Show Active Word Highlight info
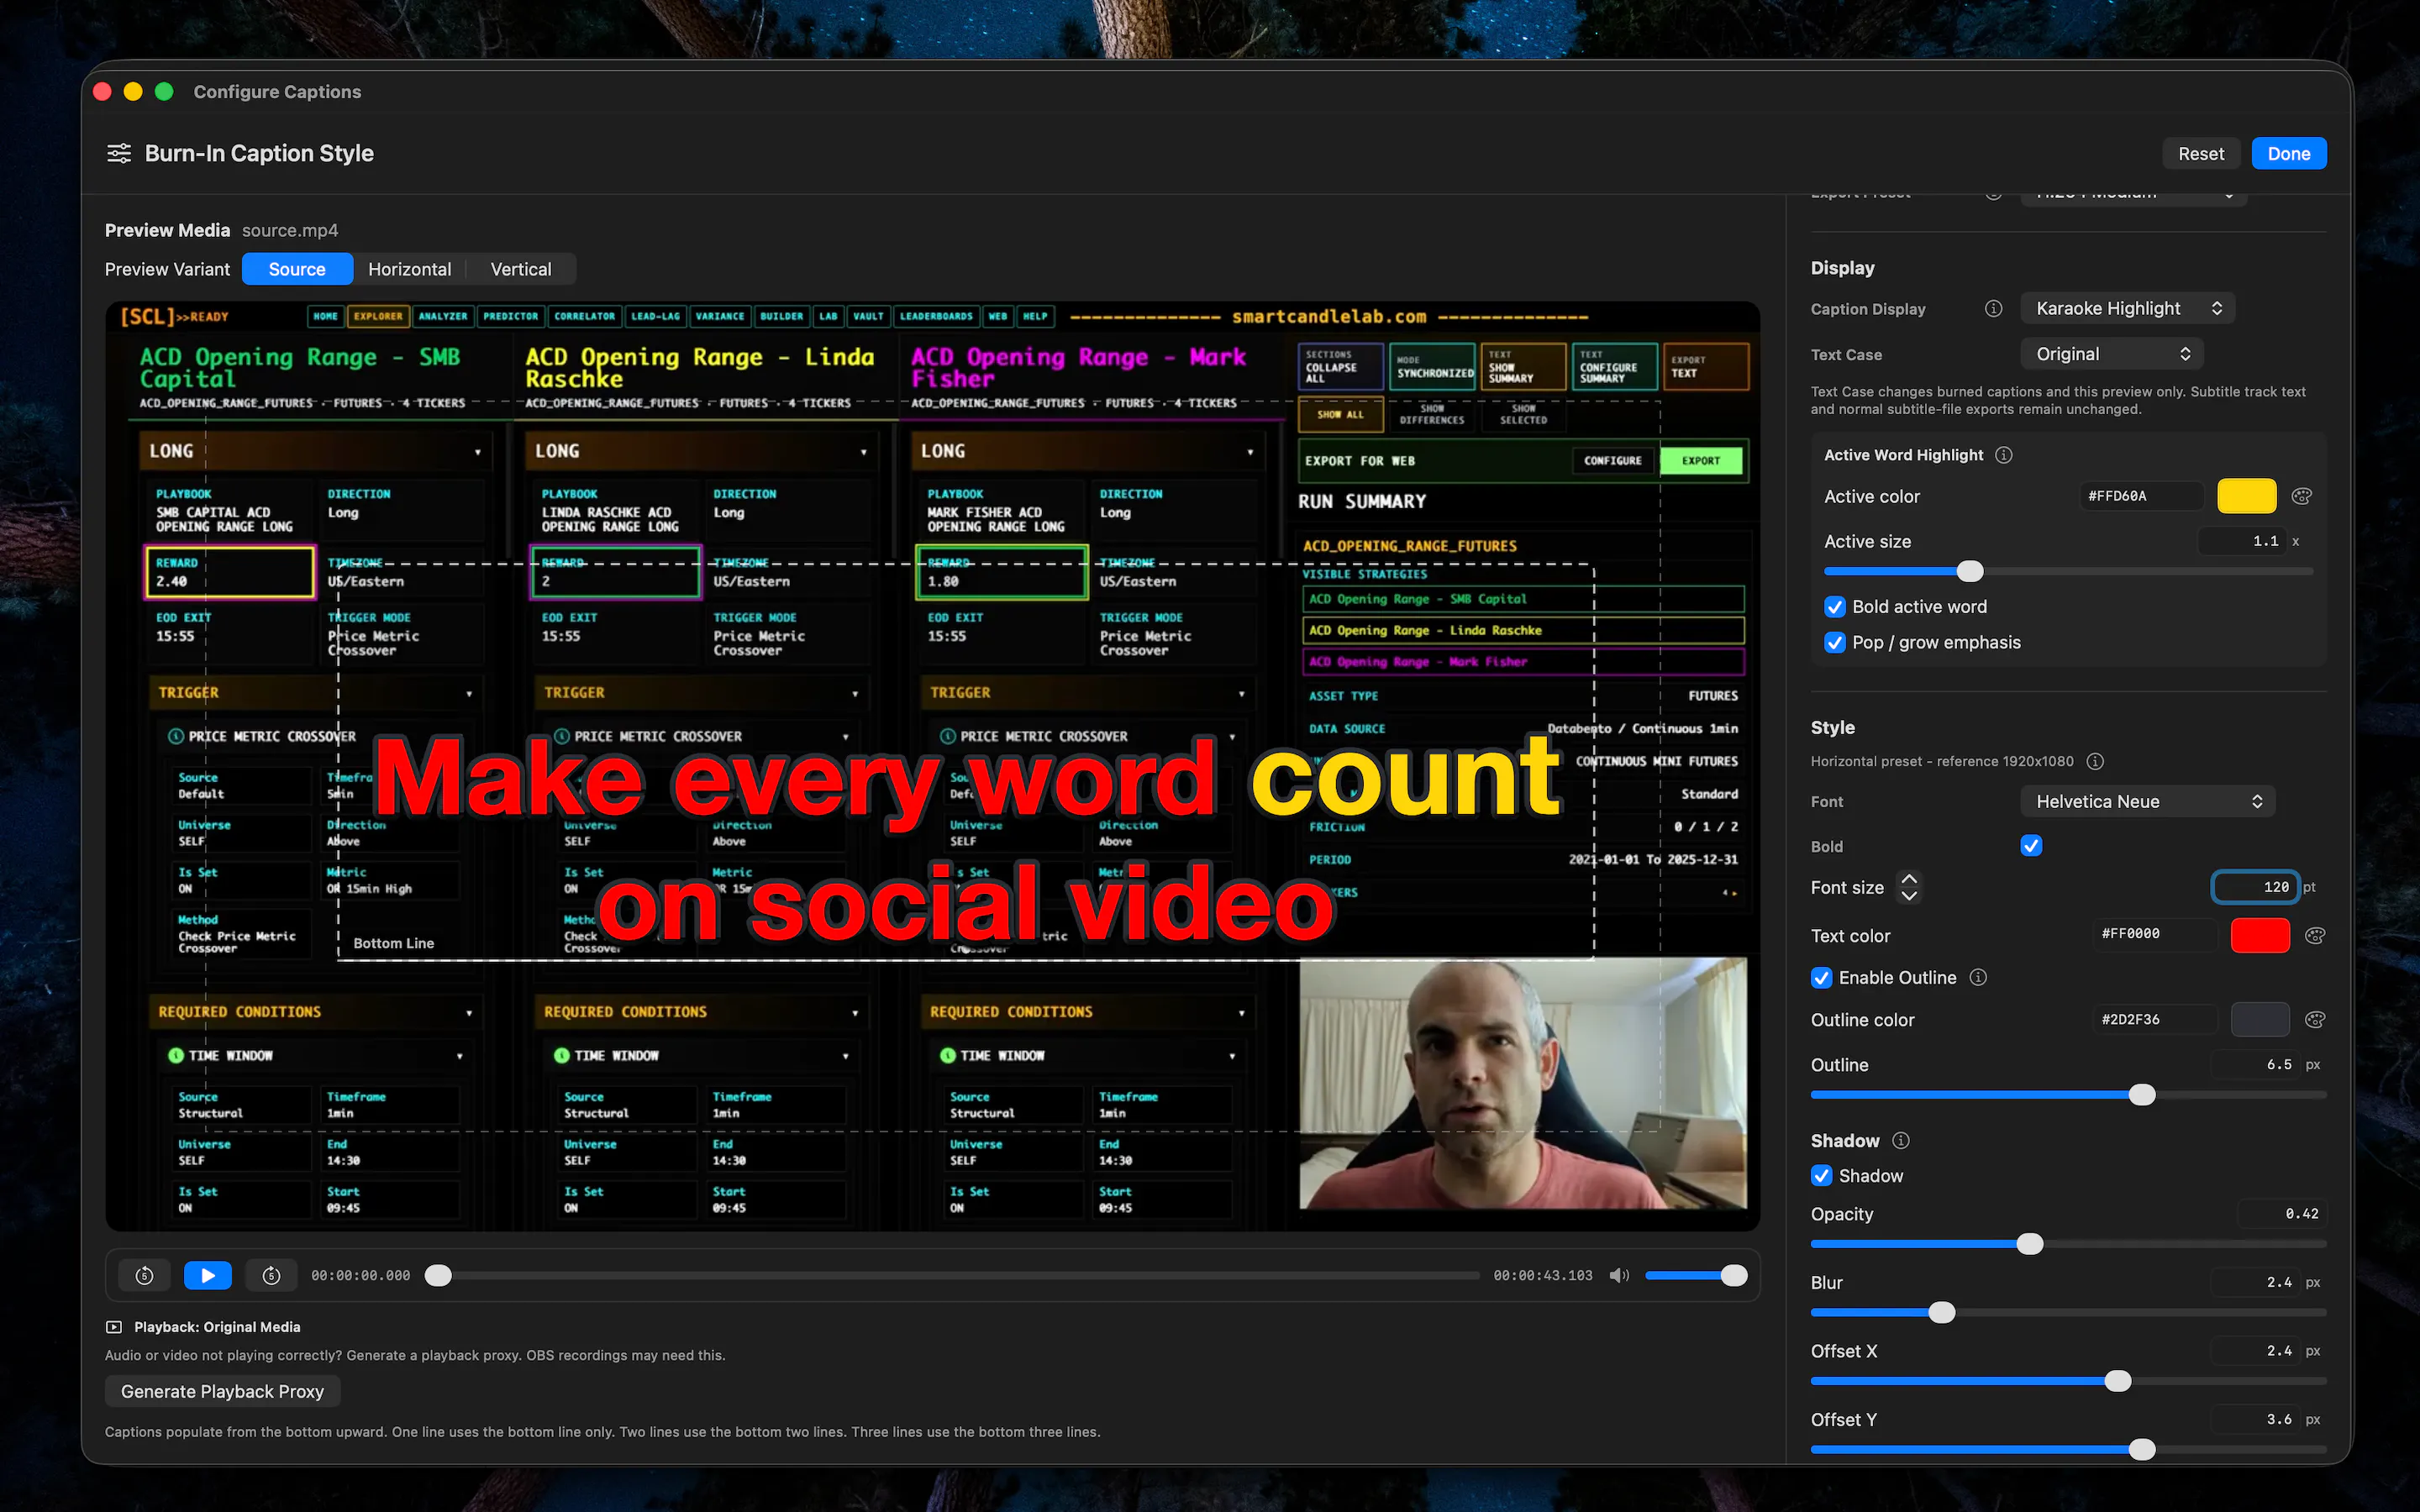 tap(2004, 455)
